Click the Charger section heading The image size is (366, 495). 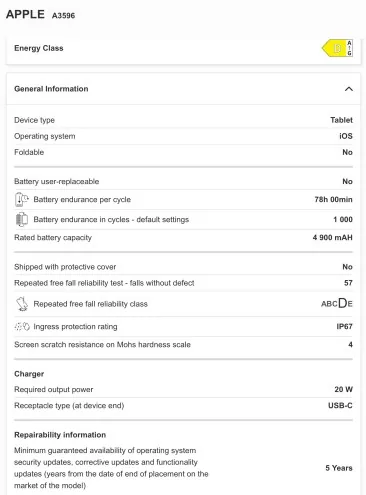point(29,374)
